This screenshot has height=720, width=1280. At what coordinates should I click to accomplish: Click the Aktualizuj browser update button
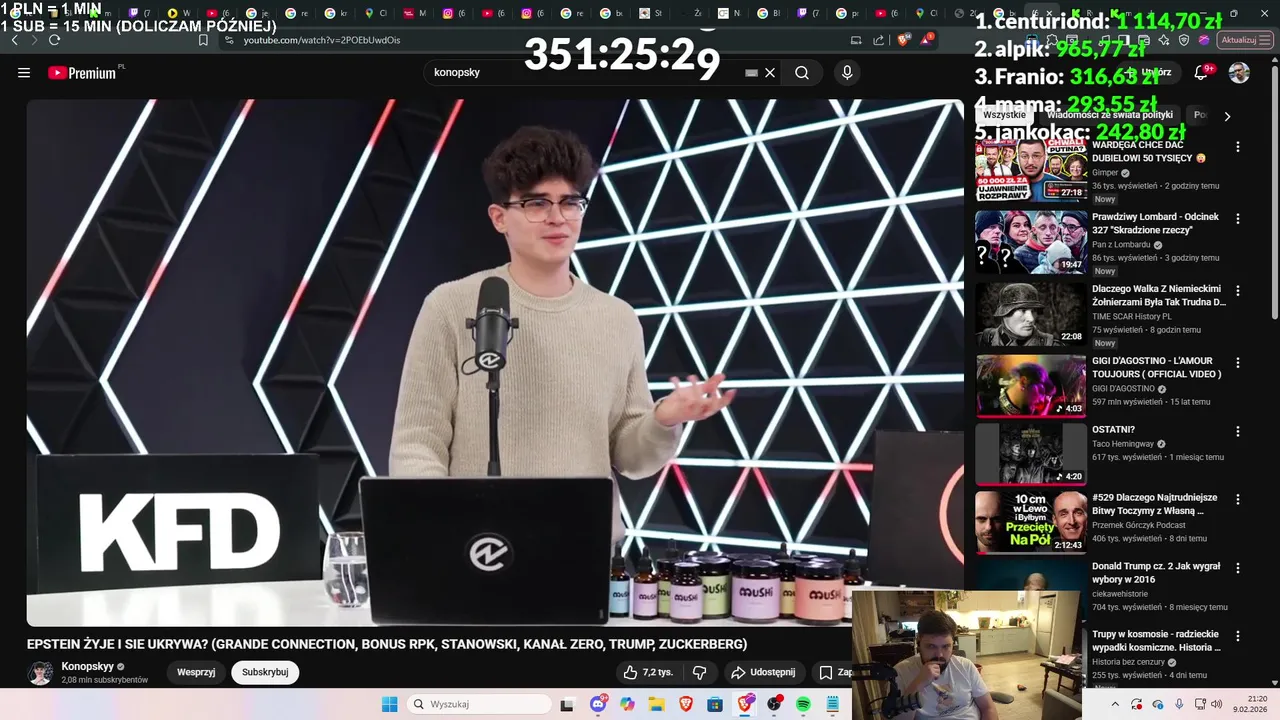tap(1245, 40)
